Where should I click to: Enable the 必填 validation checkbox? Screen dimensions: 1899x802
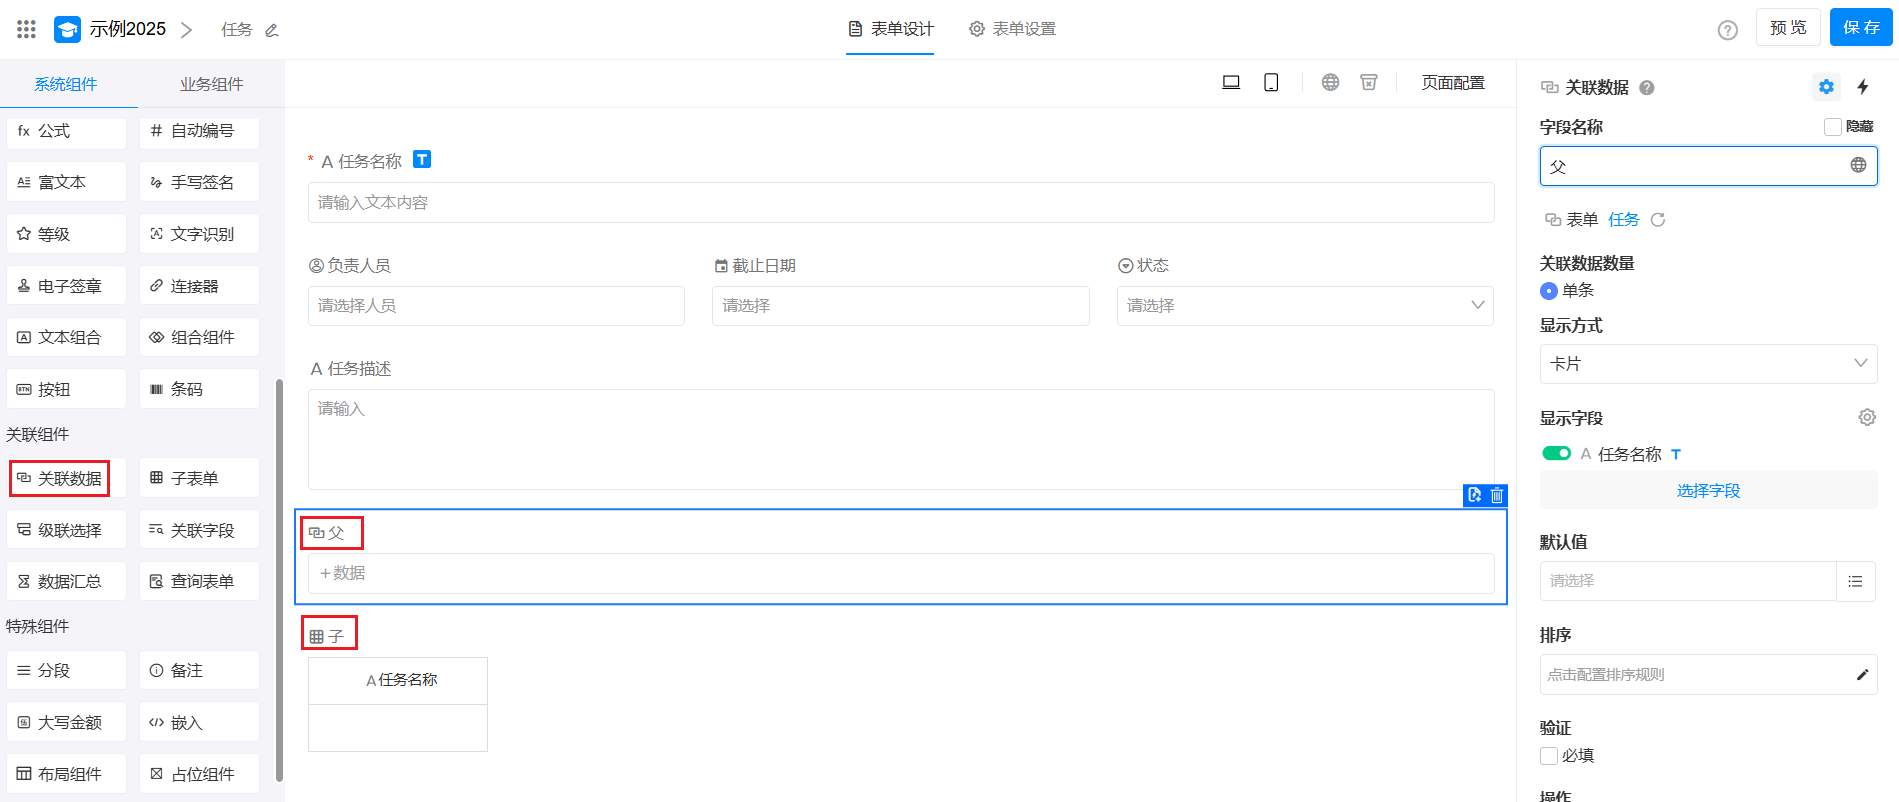point(1549,756)
